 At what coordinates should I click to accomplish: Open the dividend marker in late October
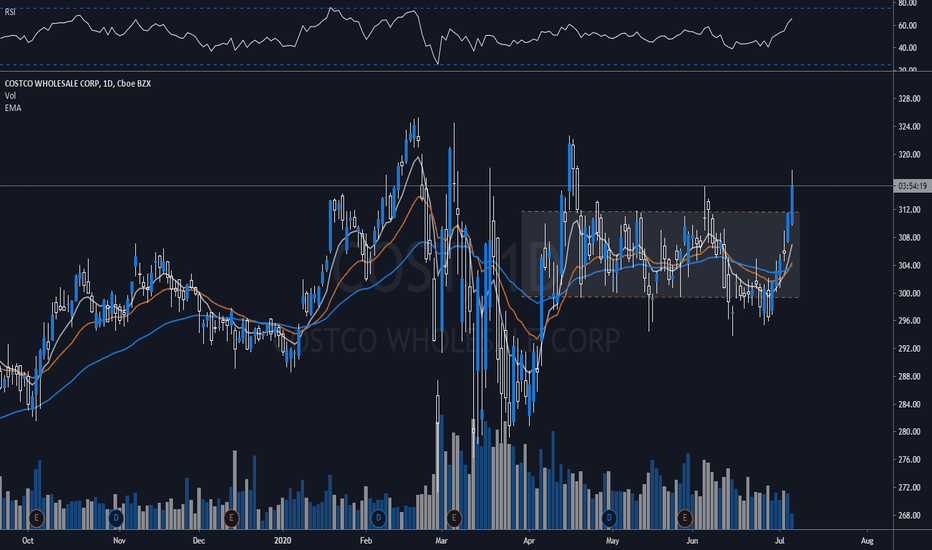pyautogui.click(x=115, y=518)
